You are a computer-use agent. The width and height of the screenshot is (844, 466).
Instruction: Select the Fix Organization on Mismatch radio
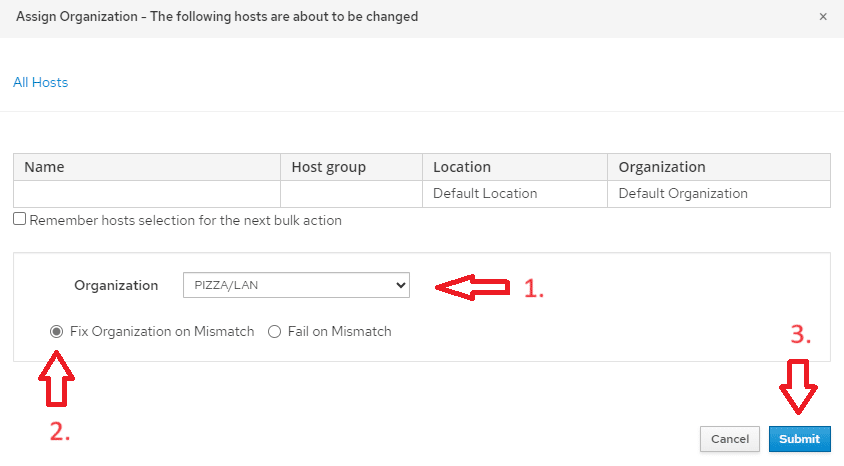click(x=56, y=331)
